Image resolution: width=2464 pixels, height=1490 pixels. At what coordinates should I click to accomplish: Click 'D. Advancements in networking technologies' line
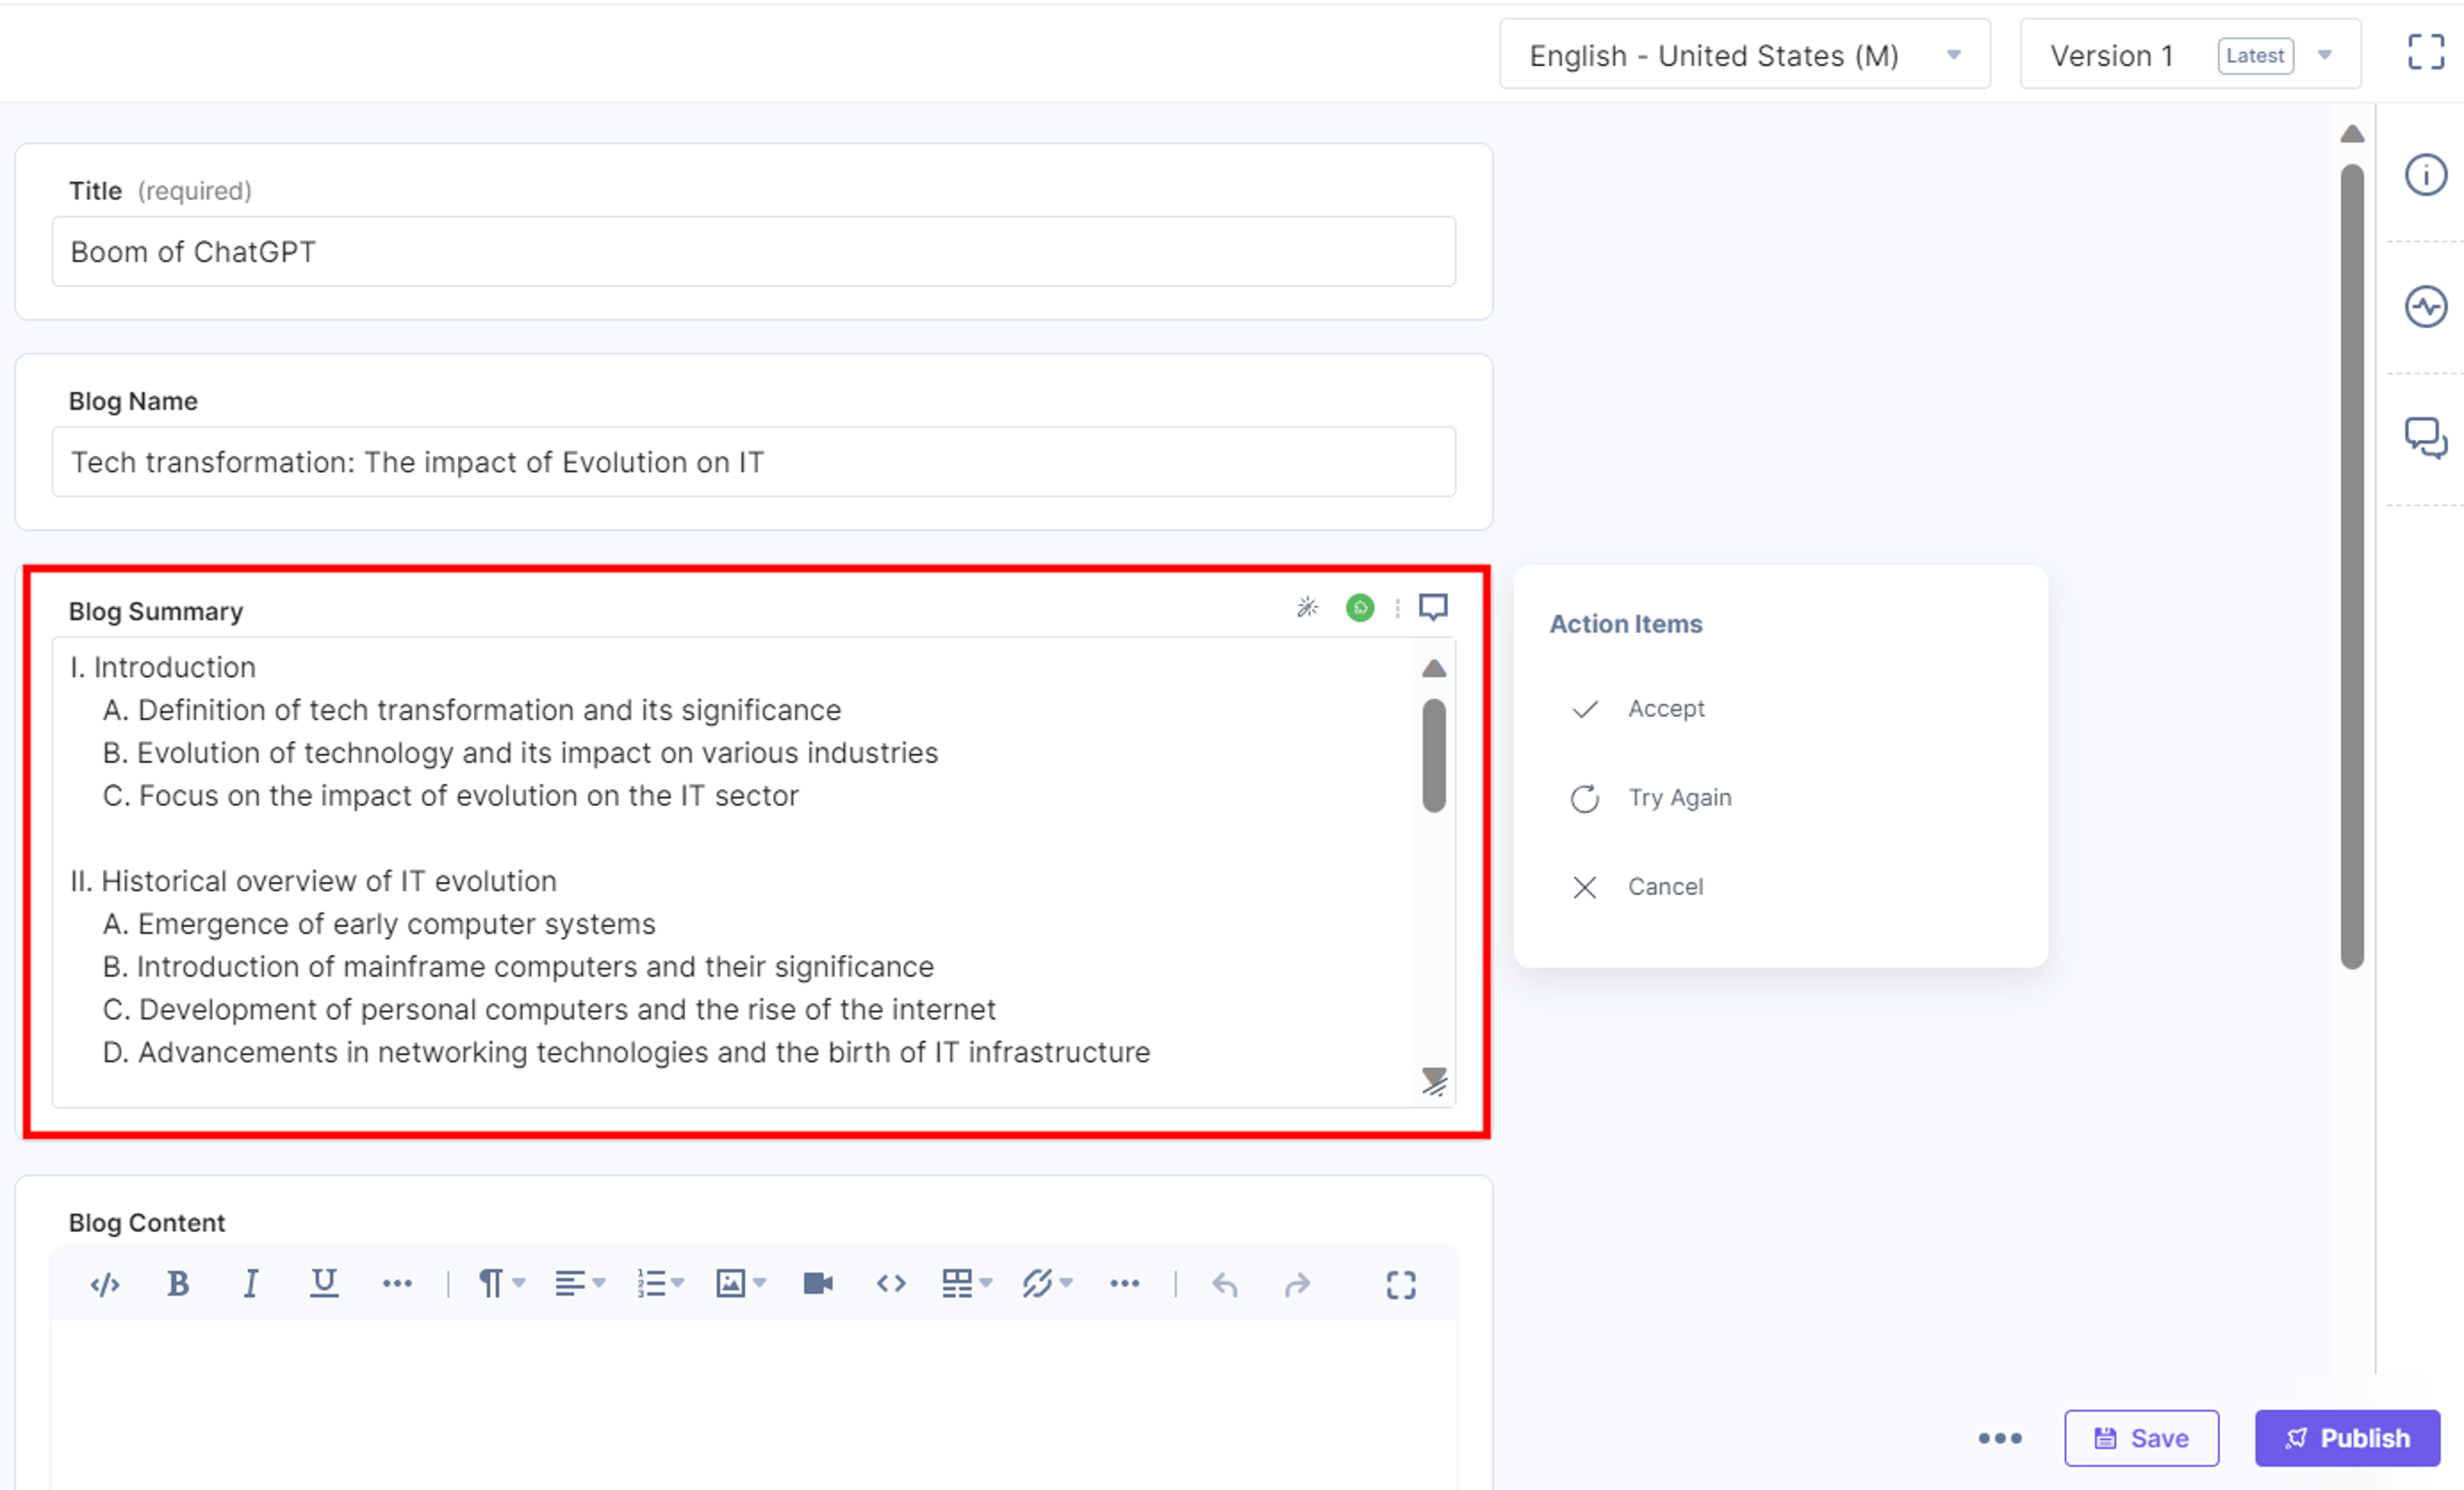click(626, 1052)
